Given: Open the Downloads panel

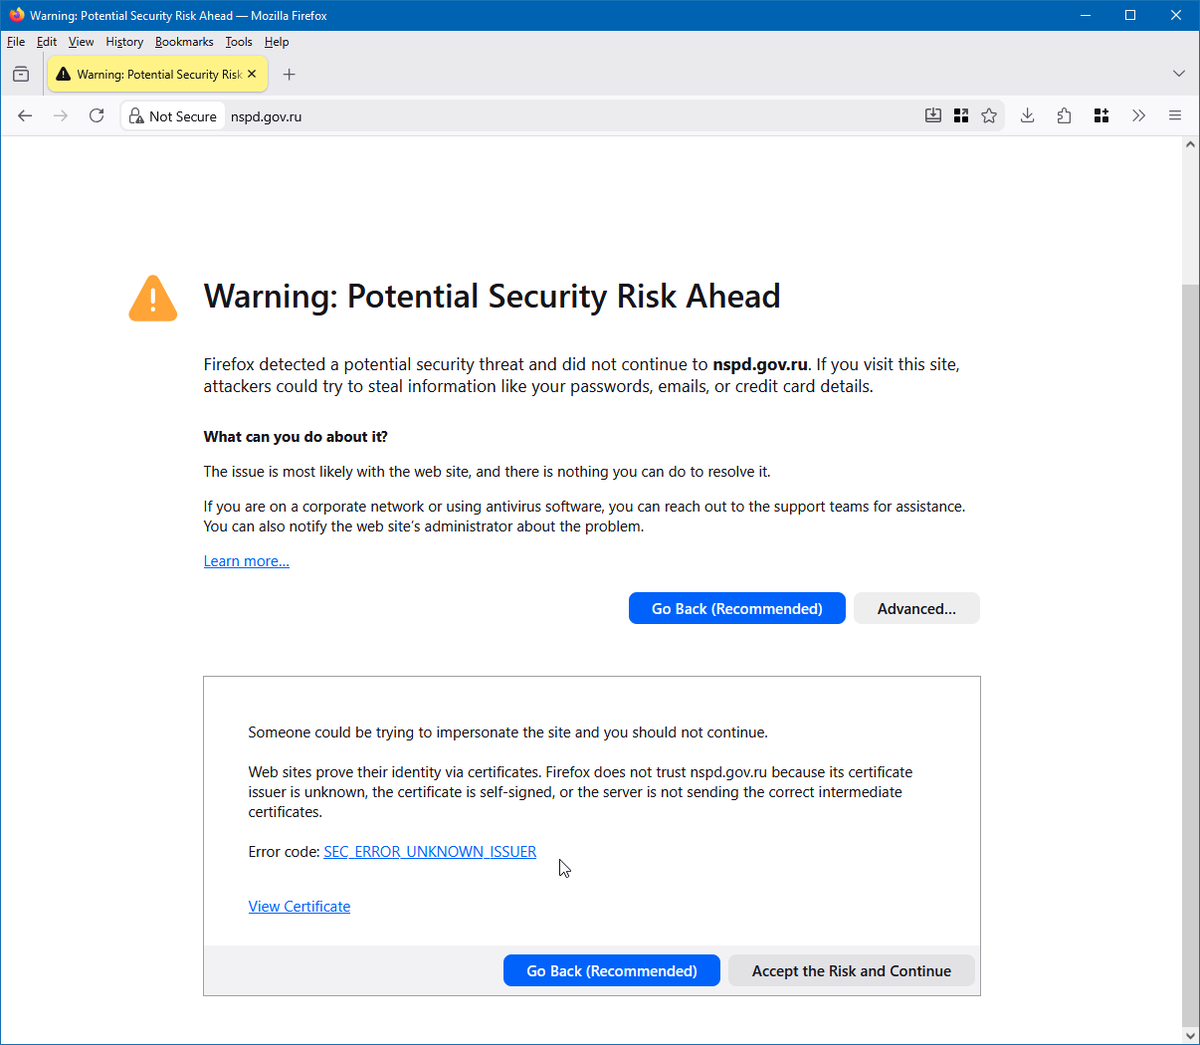Looking at the screenshot, I should [1027, 115].
